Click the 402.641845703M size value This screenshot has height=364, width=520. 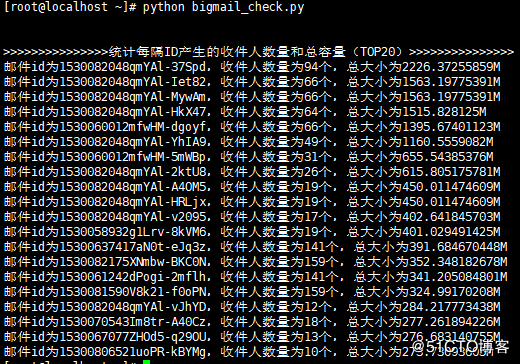451,217
